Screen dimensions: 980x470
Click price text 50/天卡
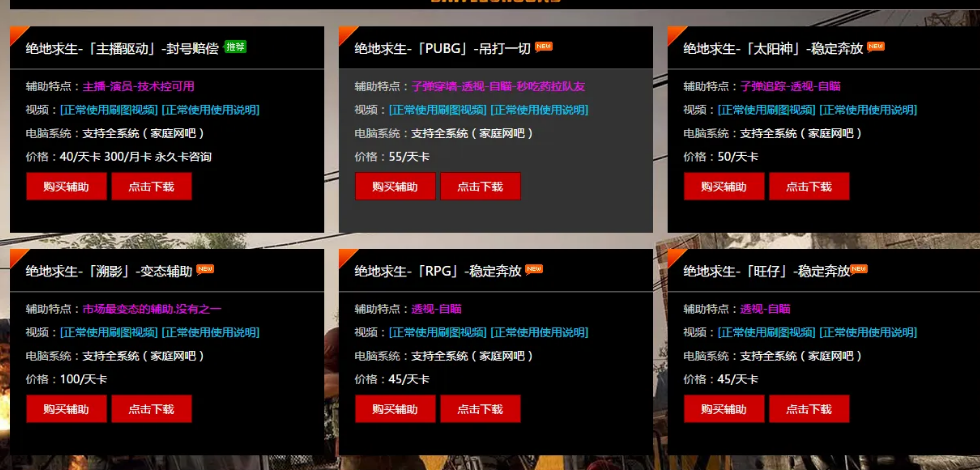(x=738, y=157)
